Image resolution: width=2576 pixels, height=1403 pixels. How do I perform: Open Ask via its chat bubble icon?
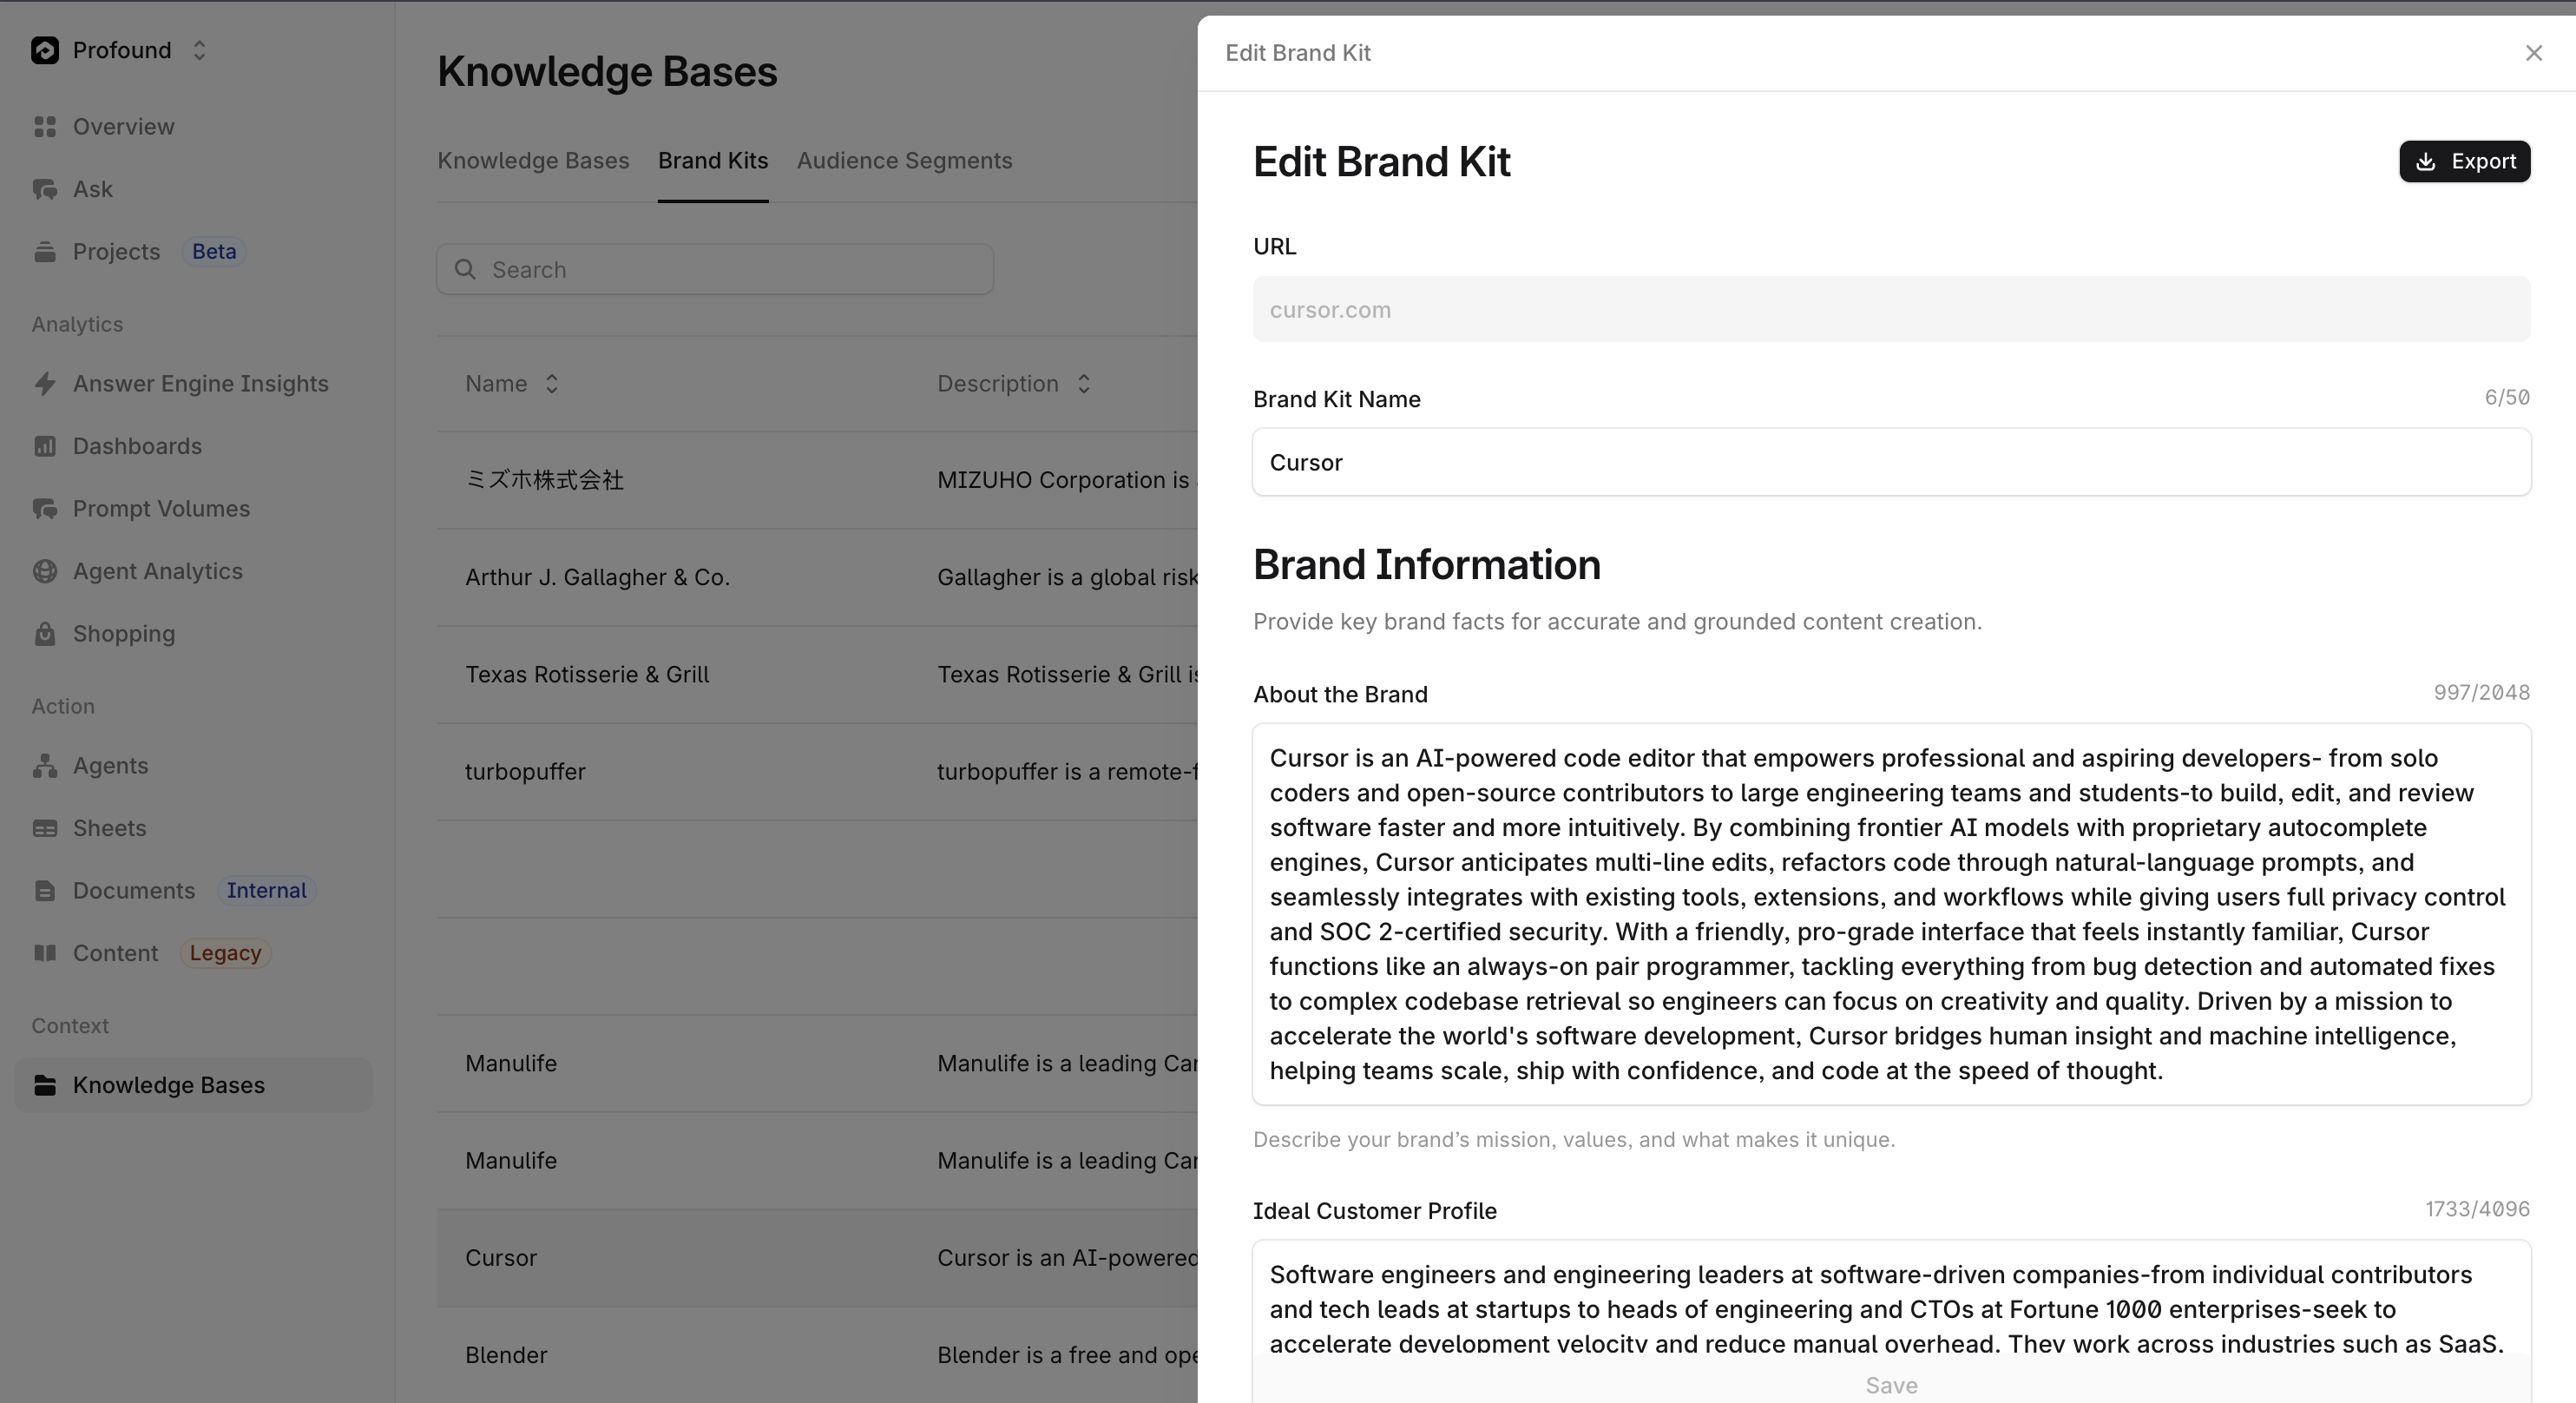point(45,189)
